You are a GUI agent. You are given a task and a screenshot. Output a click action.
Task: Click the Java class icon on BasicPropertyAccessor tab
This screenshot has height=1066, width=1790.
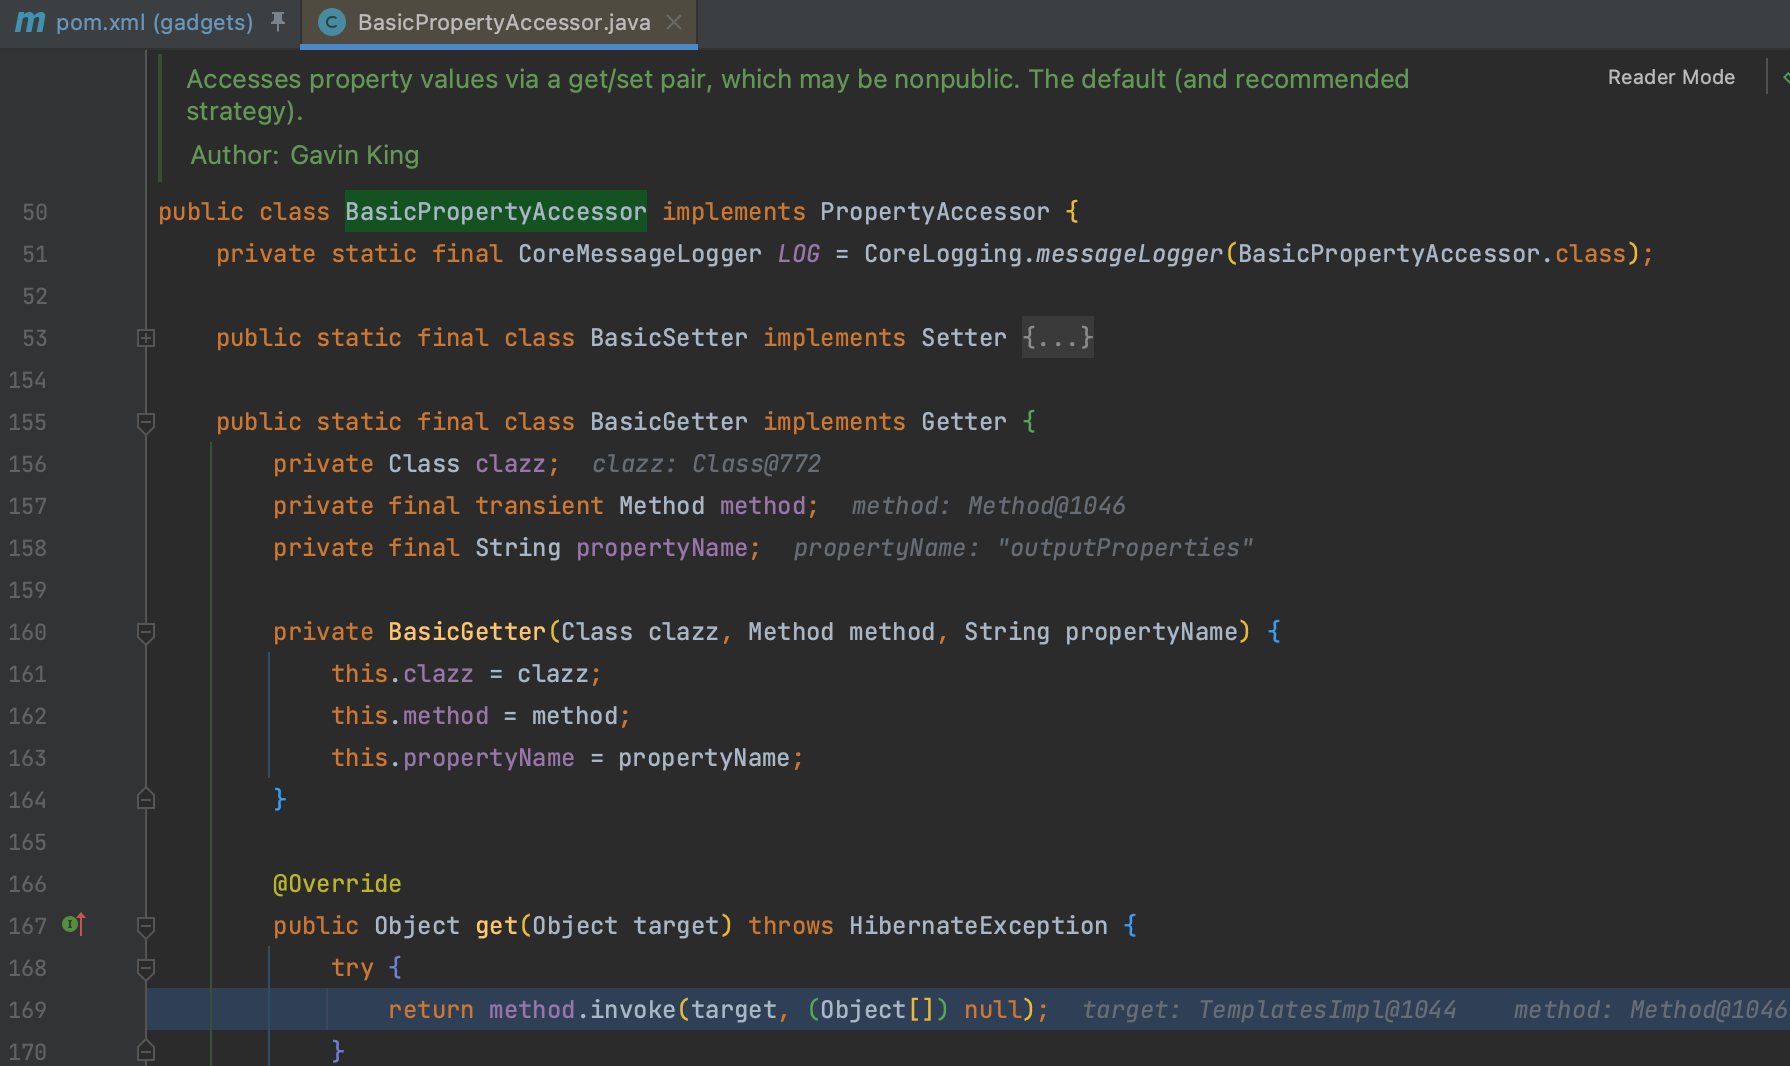[x=331, y=22]
